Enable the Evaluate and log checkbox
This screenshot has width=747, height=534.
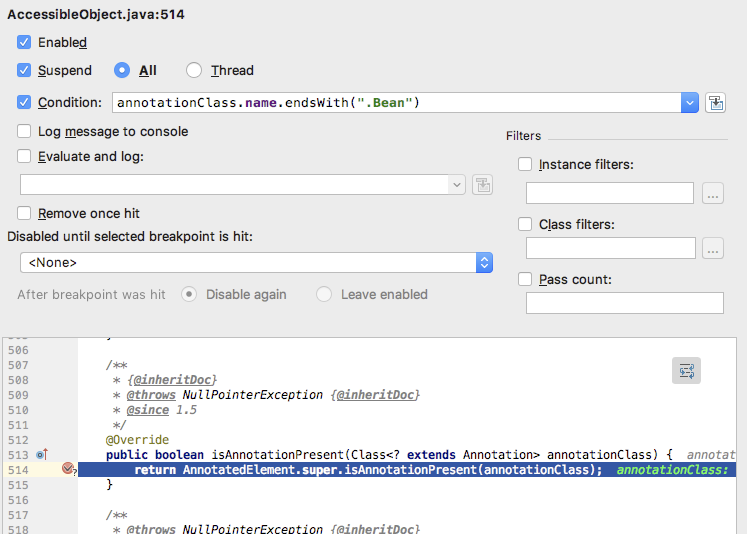point(24,156)
